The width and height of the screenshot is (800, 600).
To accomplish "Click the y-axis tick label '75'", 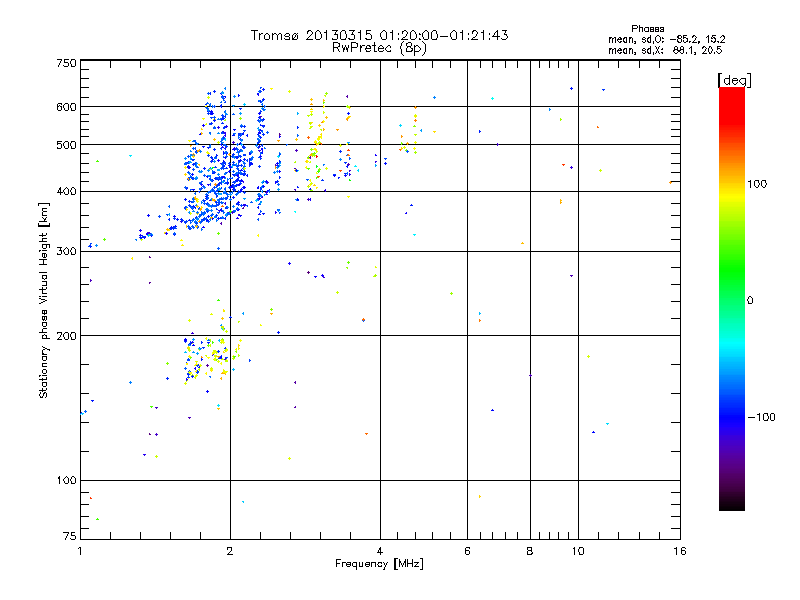I will pos(70,536).
